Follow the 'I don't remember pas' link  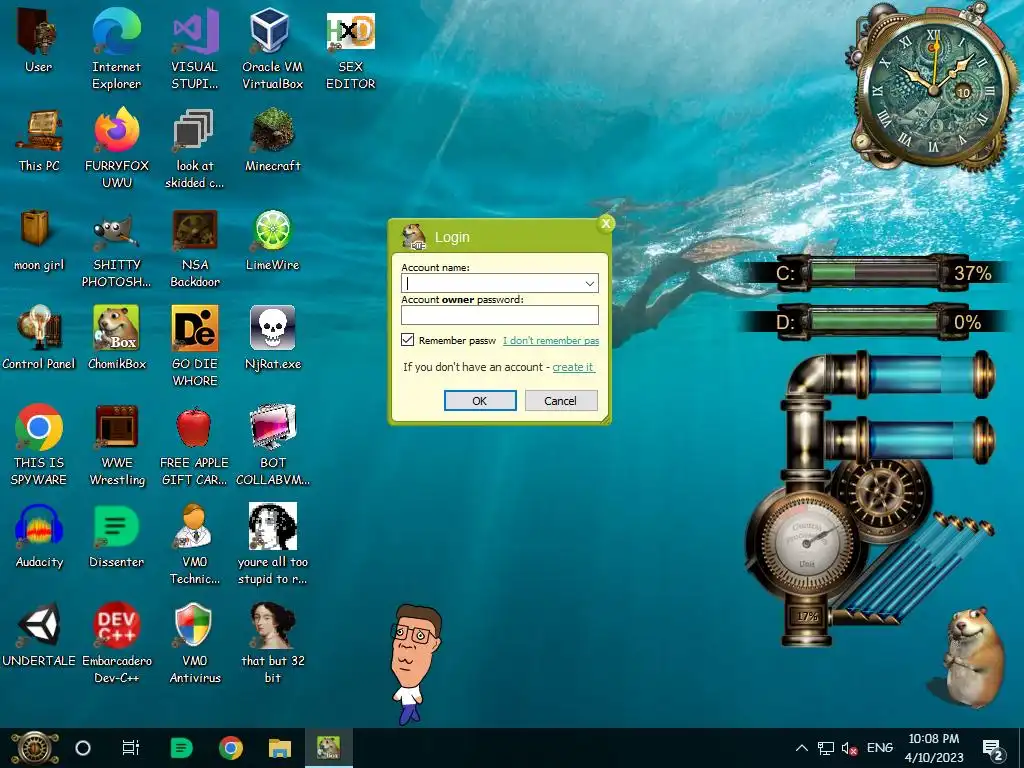click(x=551, y=340)
